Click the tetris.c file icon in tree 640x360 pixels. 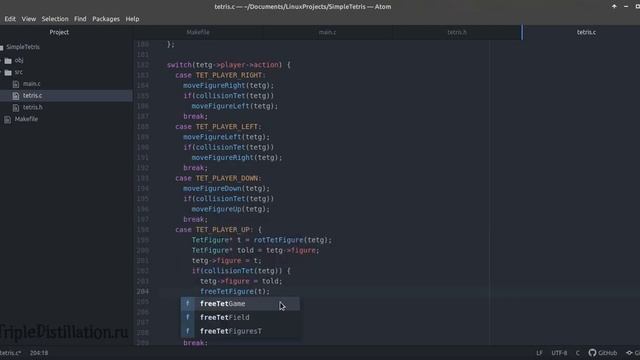pos(16,96)
